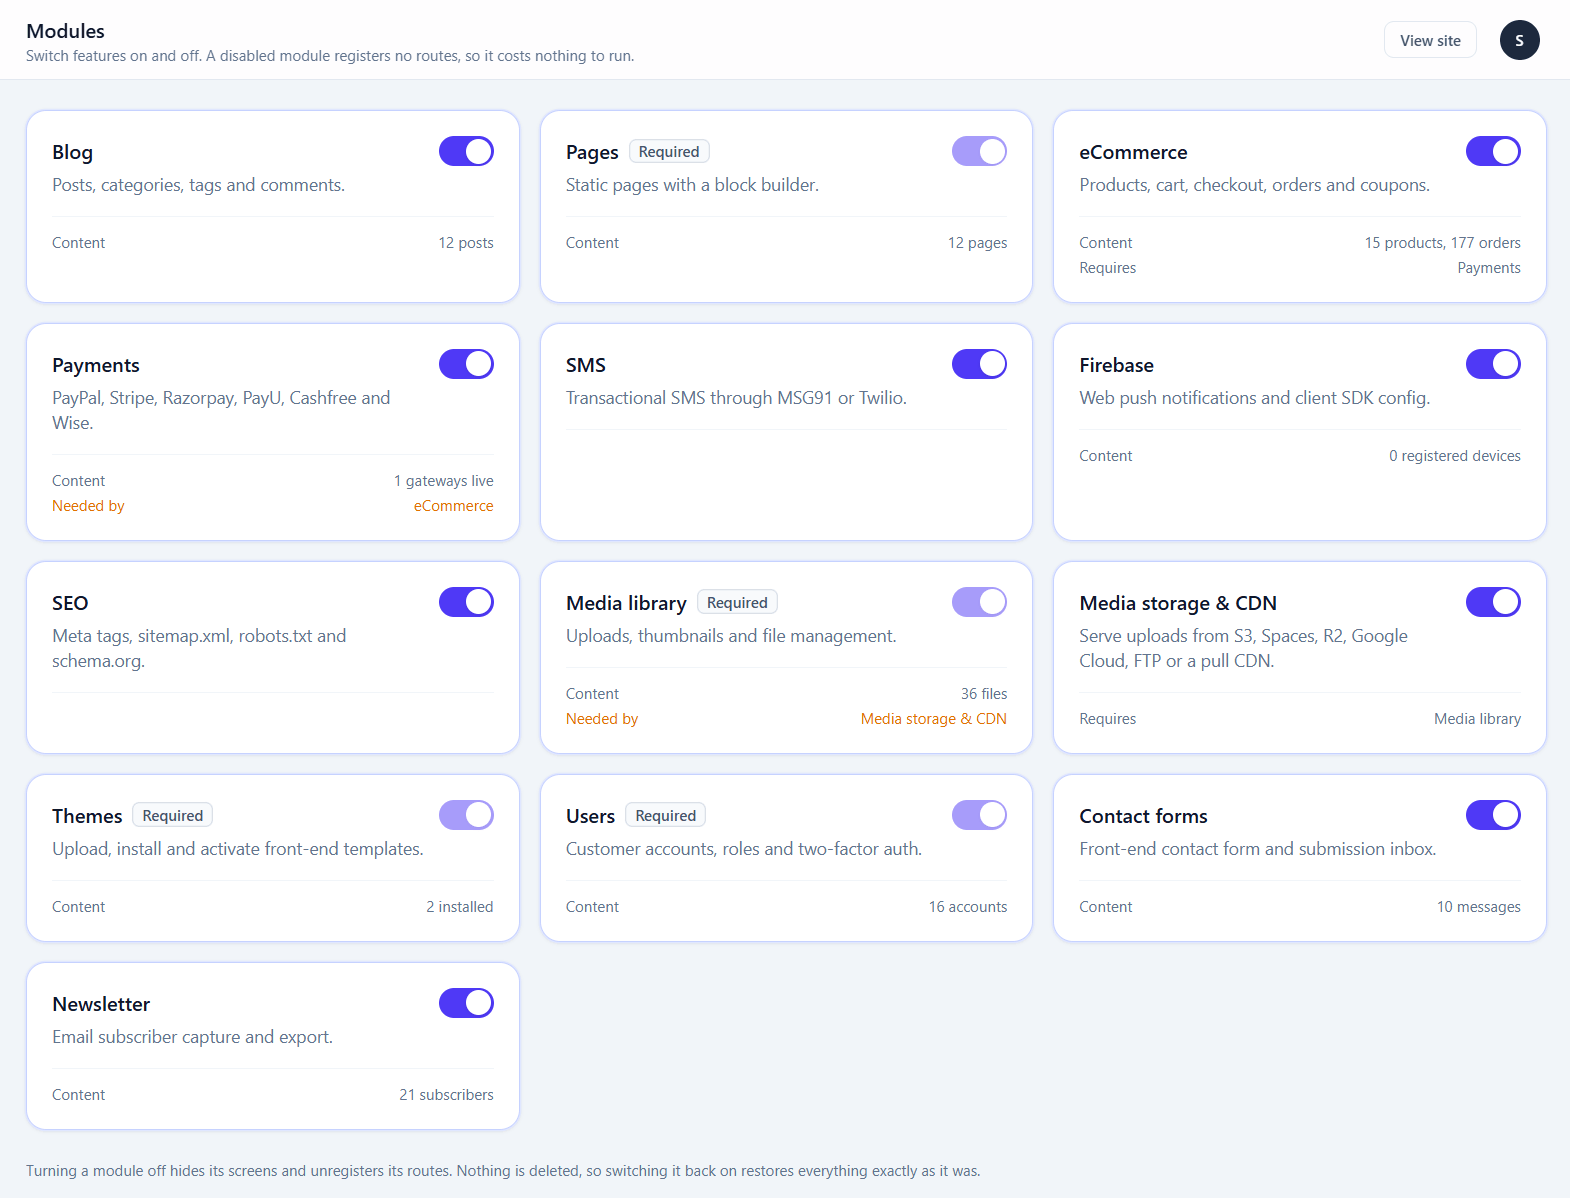This screenshot has height=1198, width=1570.
Task: Switch off the Payments module
Action: 466,364
